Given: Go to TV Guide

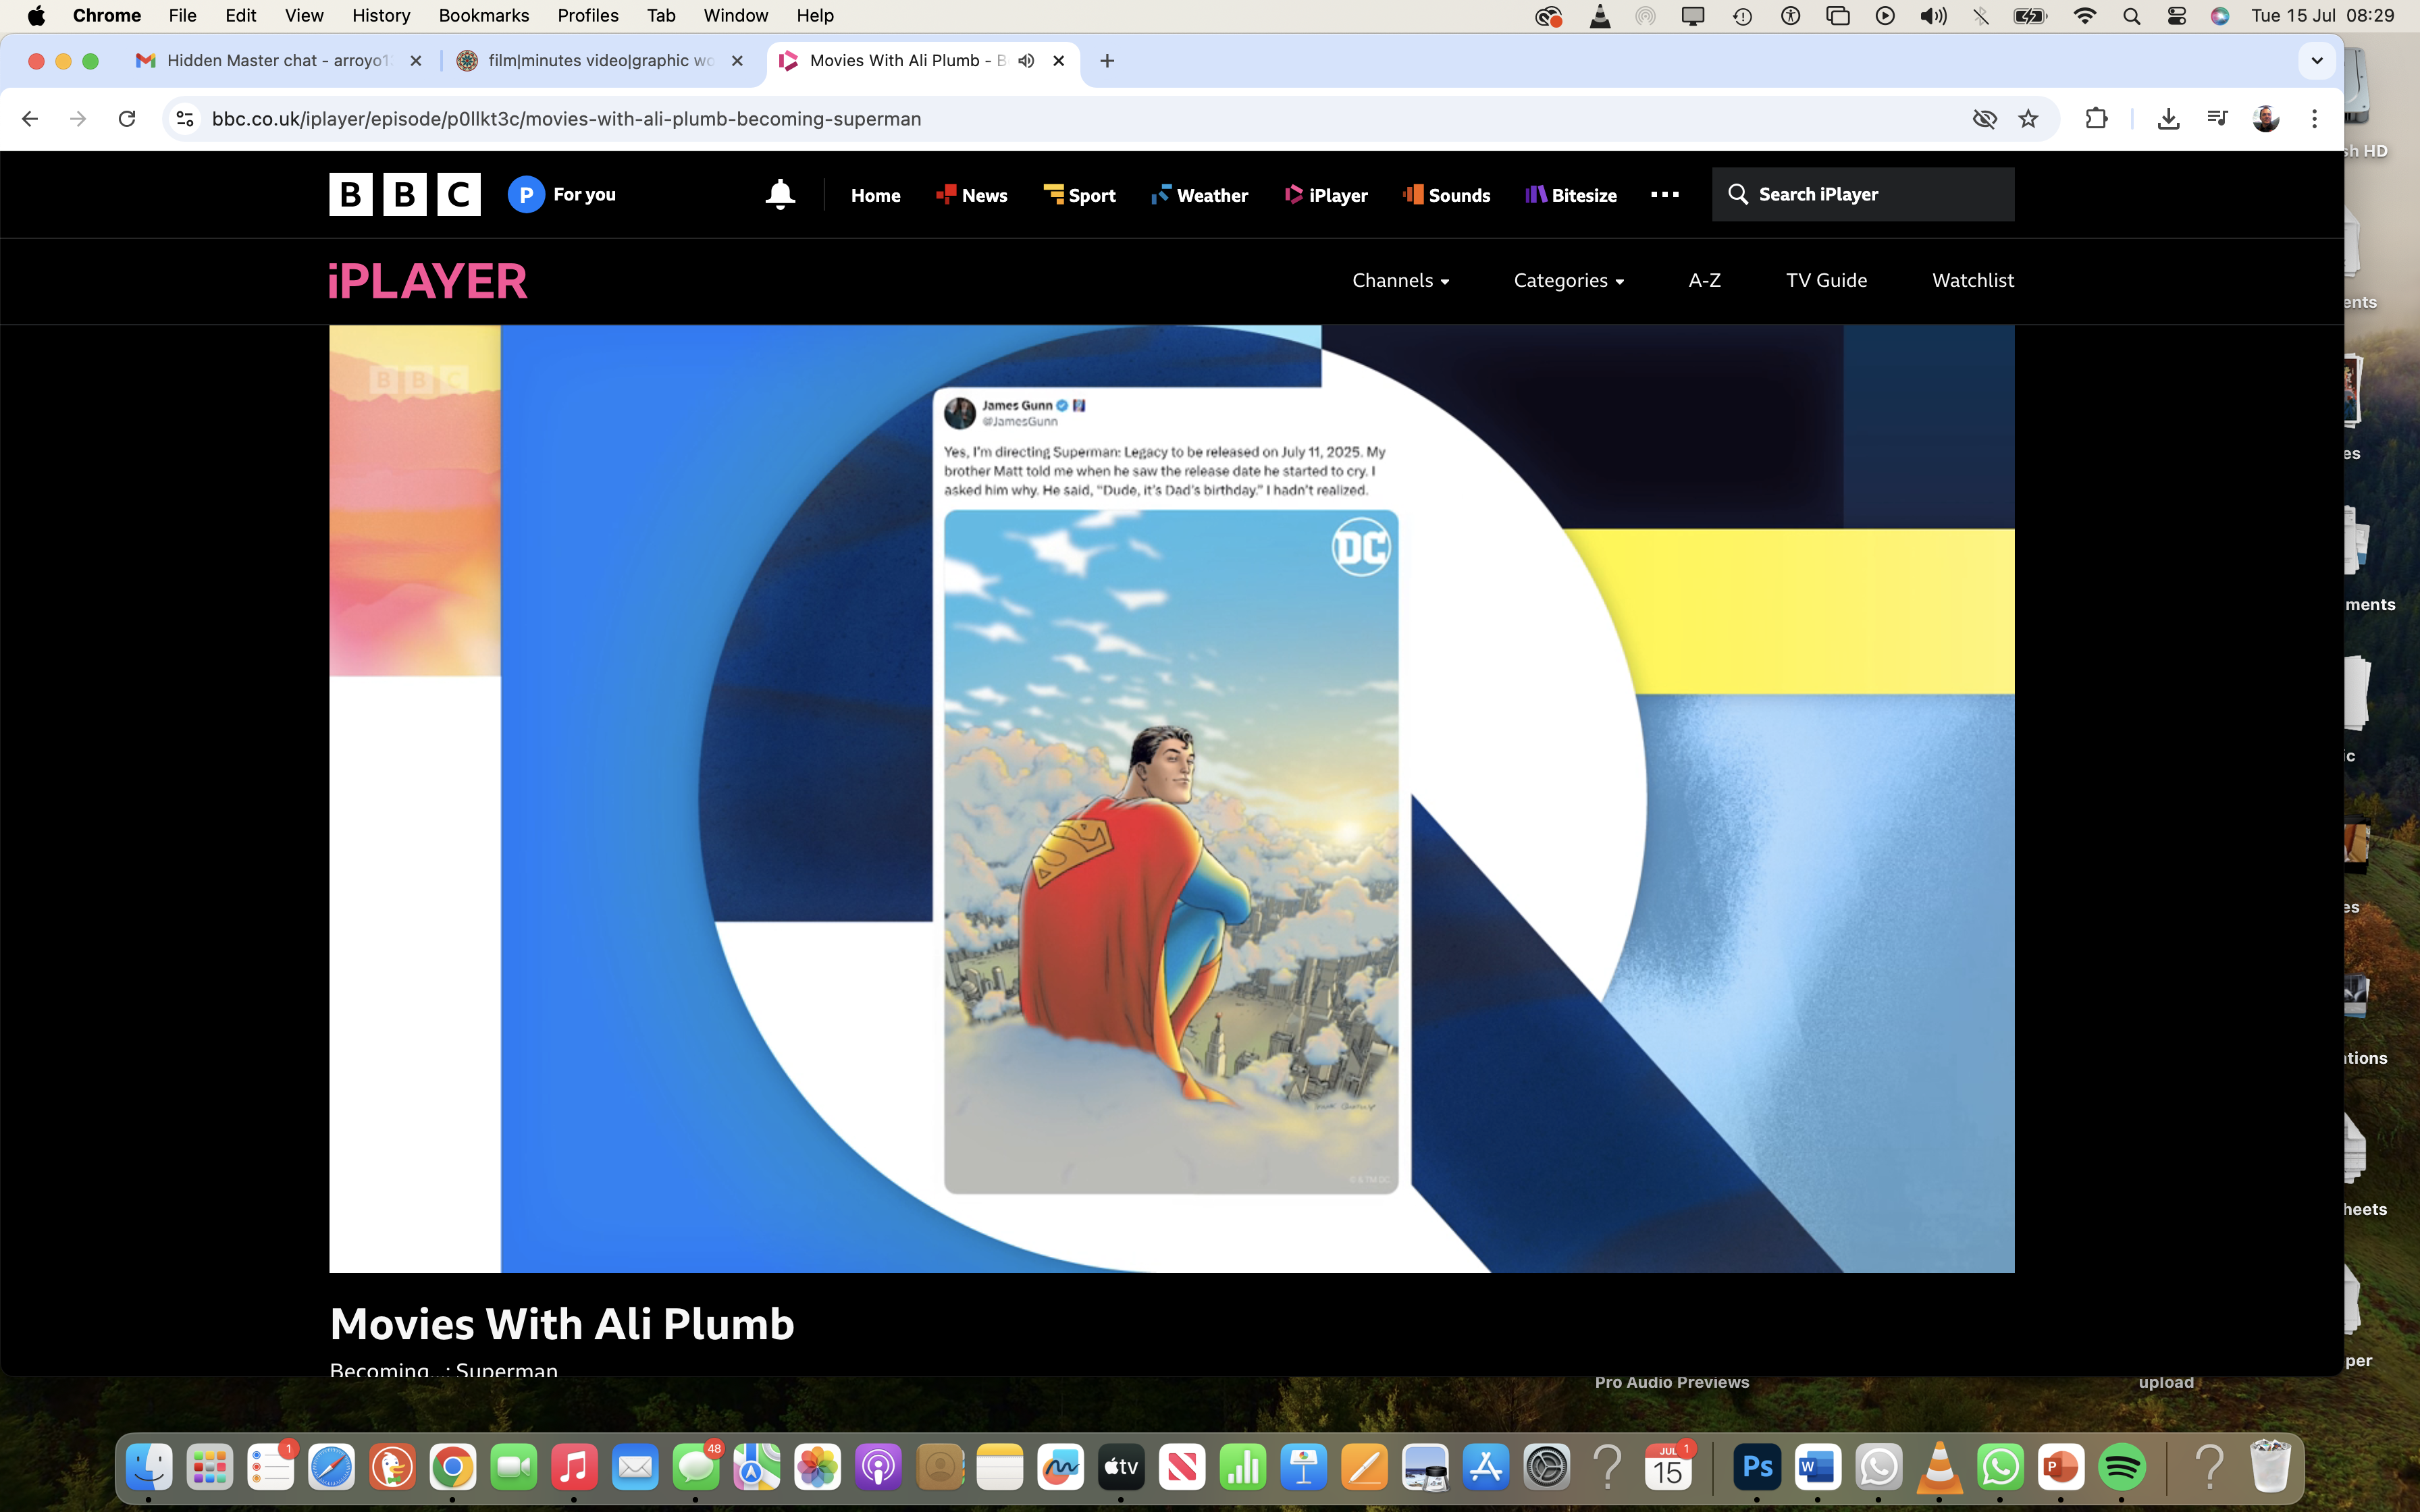Looking at the screenshot, I should (x=1826, y=281).
